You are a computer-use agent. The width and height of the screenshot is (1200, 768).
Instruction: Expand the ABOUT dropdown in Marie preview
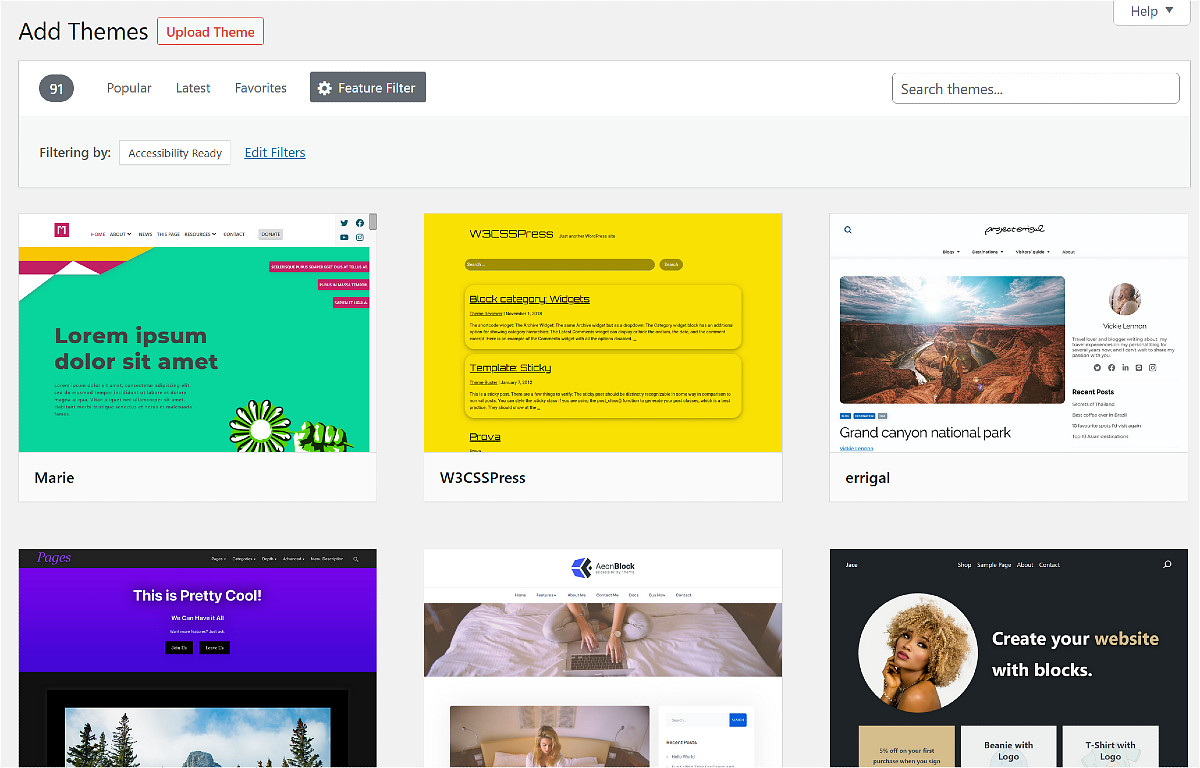click(120, 234)
